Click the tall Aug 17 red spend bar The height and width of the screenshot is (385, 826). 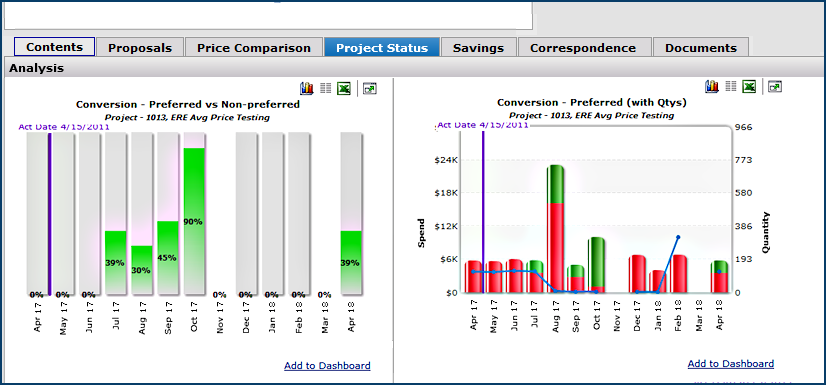point(555,248)
